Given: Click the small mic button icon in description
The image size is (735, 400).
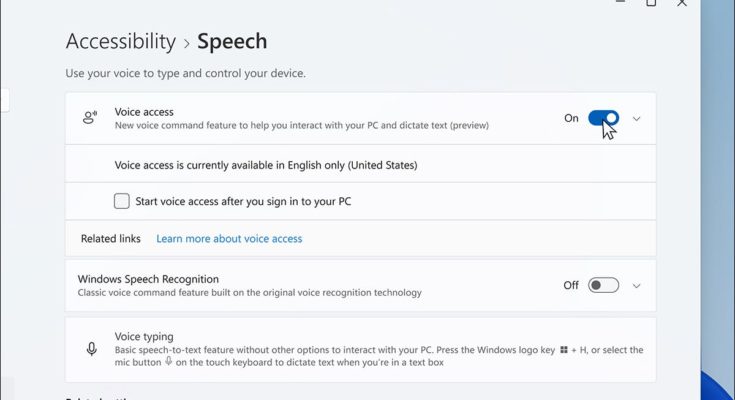Looking at the screenshot, I should [168, 362].
